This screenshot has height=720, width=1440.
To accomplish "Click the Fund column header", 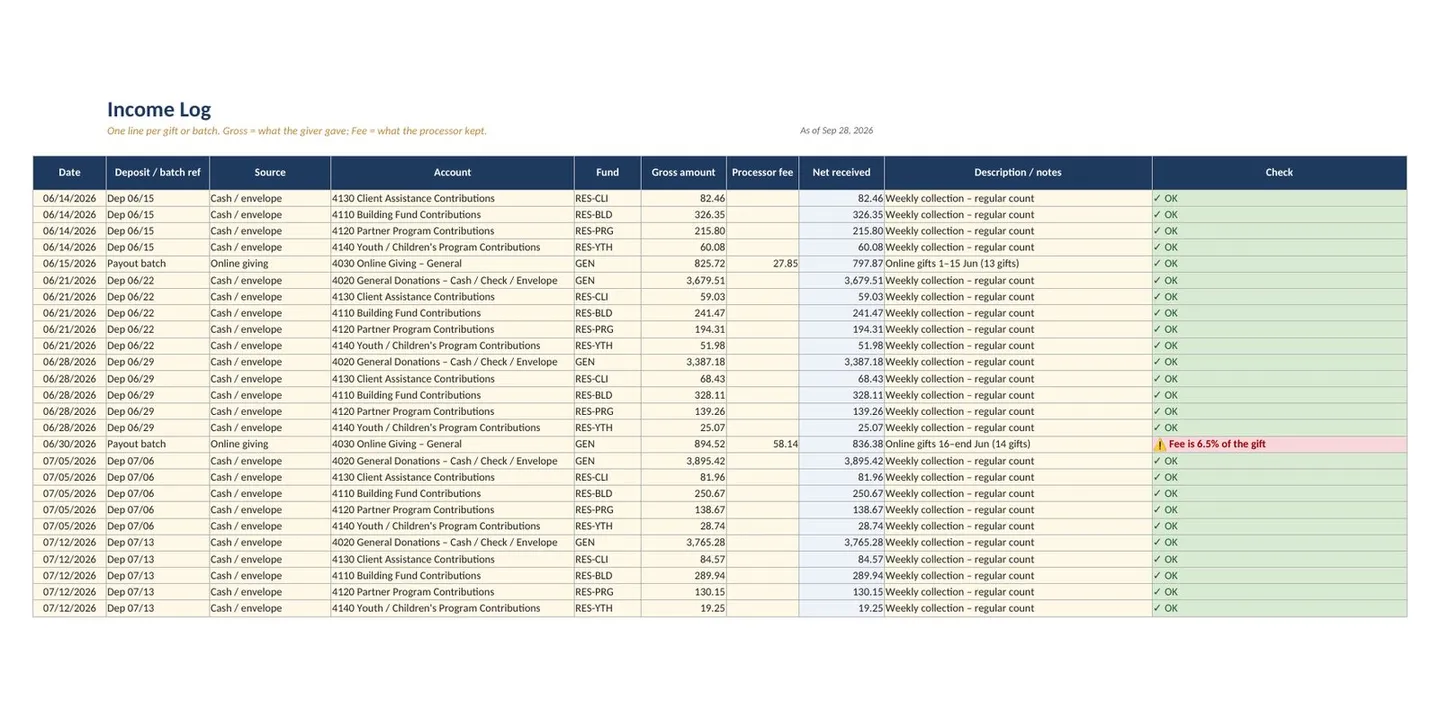I will [x=607, y=172].
